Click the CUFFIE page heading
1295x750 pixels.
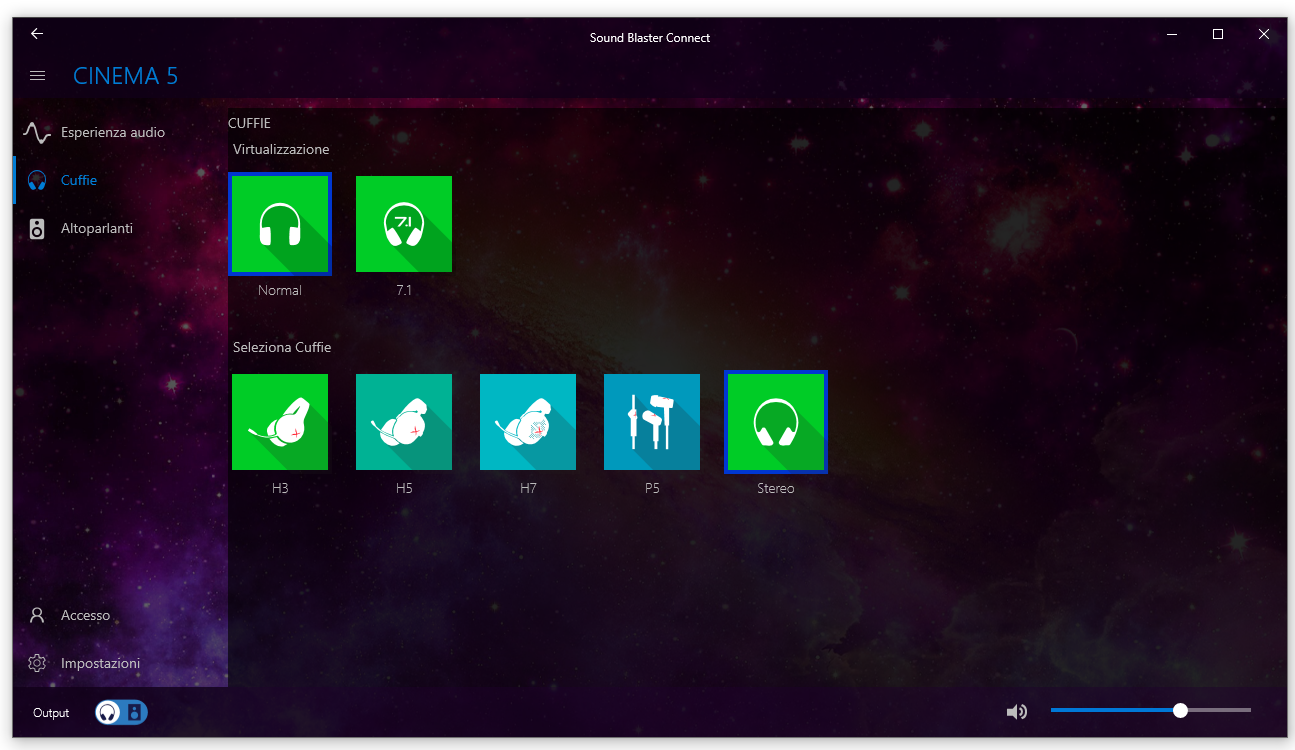click(250, 123)
